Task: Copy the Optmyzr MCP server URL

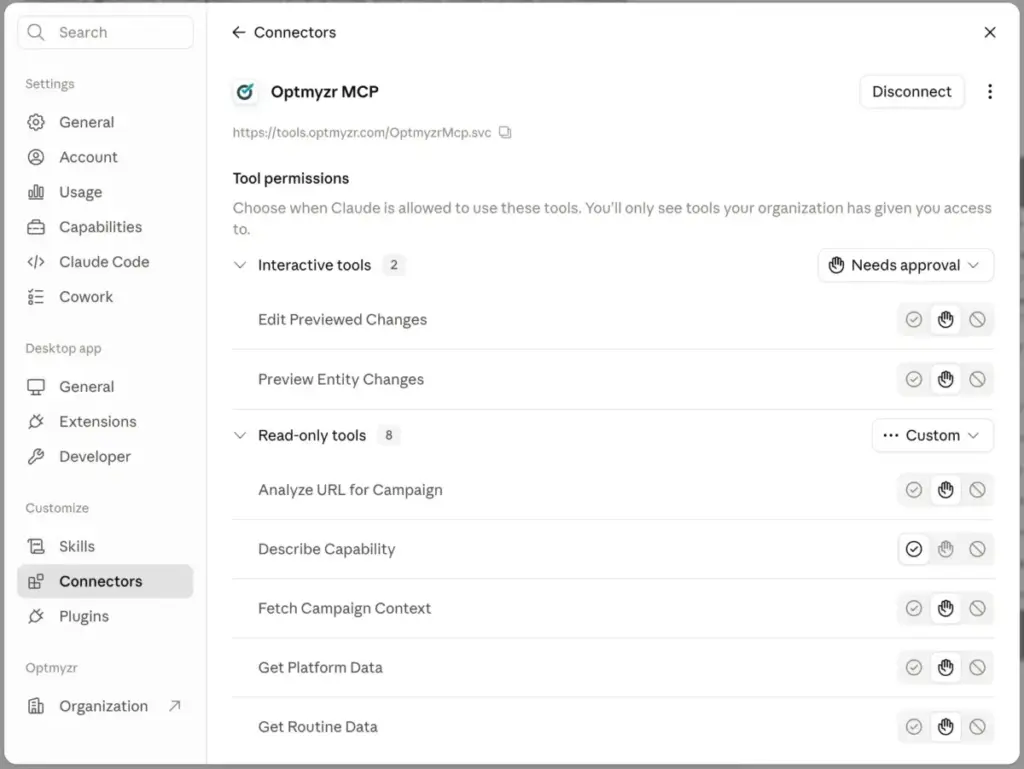Action: (505, 133)
